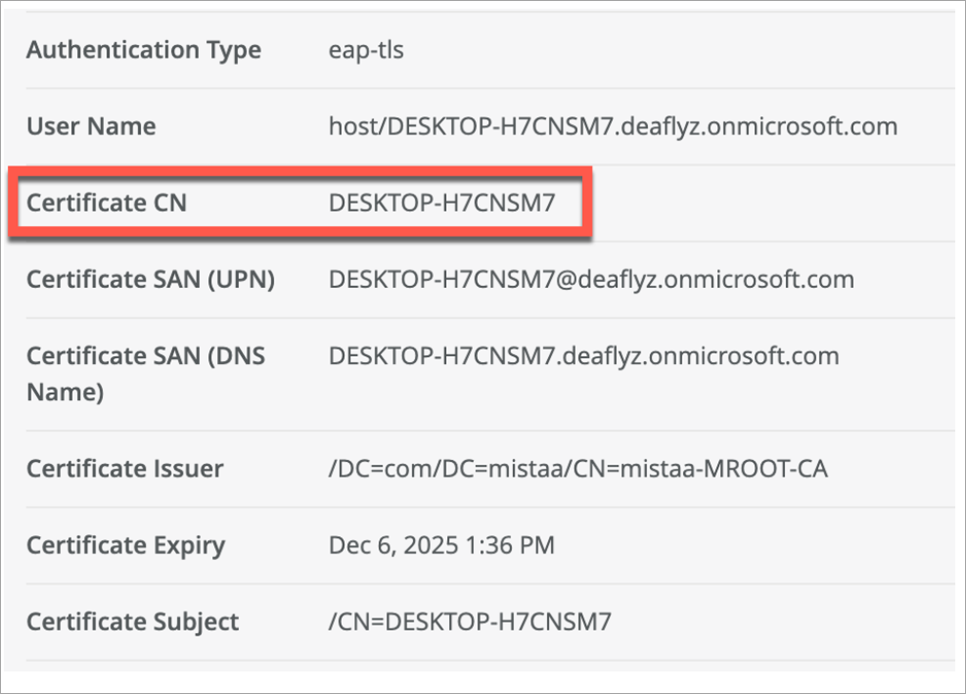Click the Certificate Expiry label
This screenshot has width=966, height=694.
[125, 546]
